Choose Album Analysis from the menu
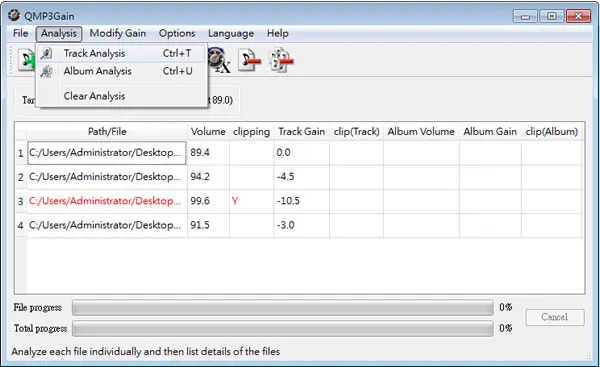The image size is (600, 367). 122,71
